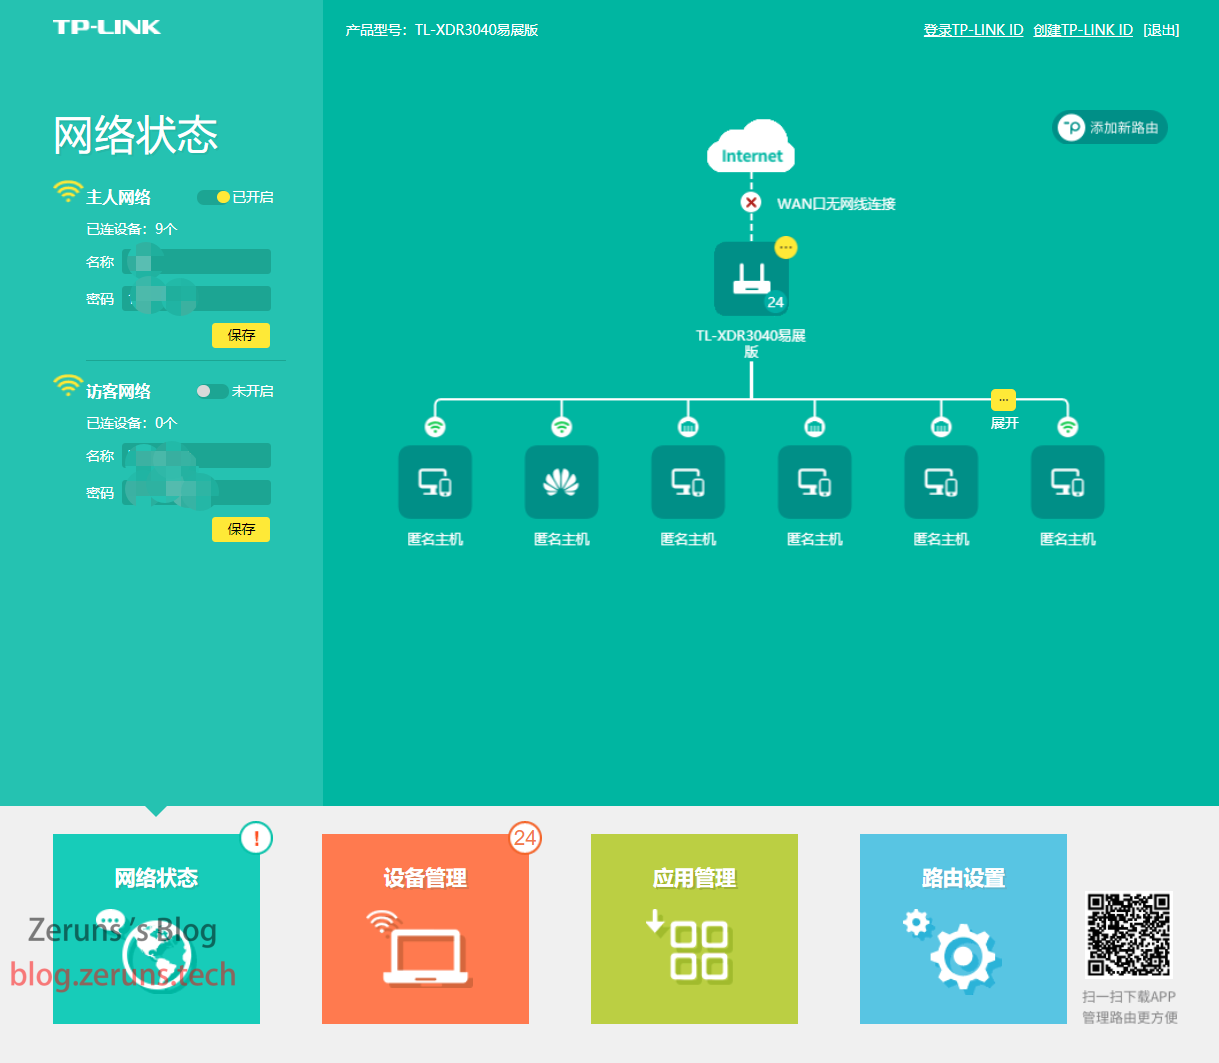Open the 应用管理 tab

tap(694, 929)
